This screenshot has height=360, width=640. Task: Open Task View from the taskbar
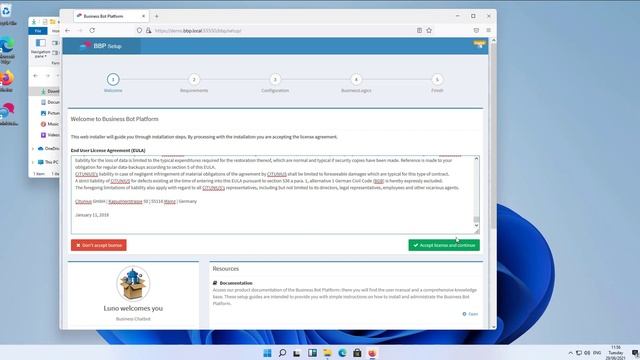click(297, 353)
